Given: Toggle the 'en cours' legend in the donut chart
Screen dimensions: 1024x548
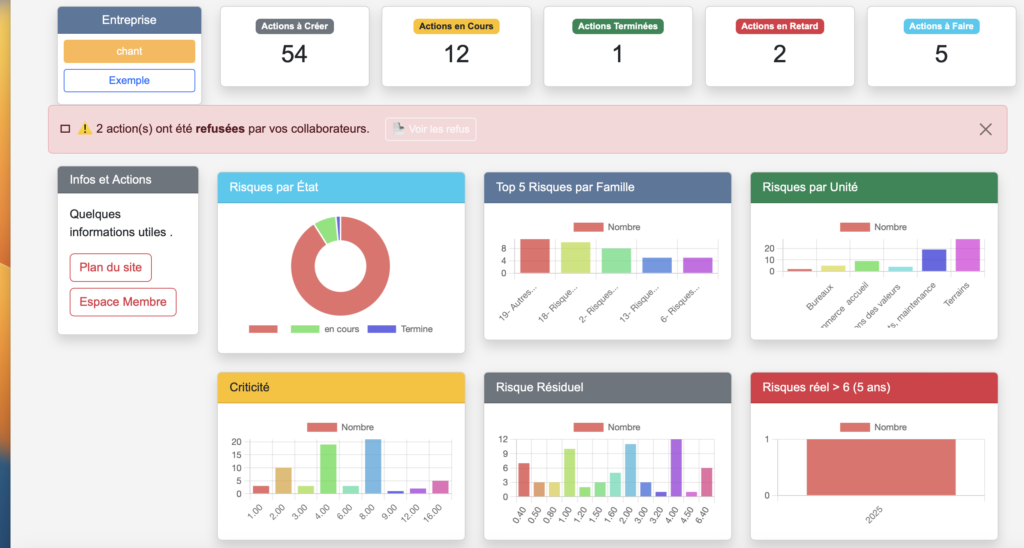Looking at the screenshot, I should point(325,329).
